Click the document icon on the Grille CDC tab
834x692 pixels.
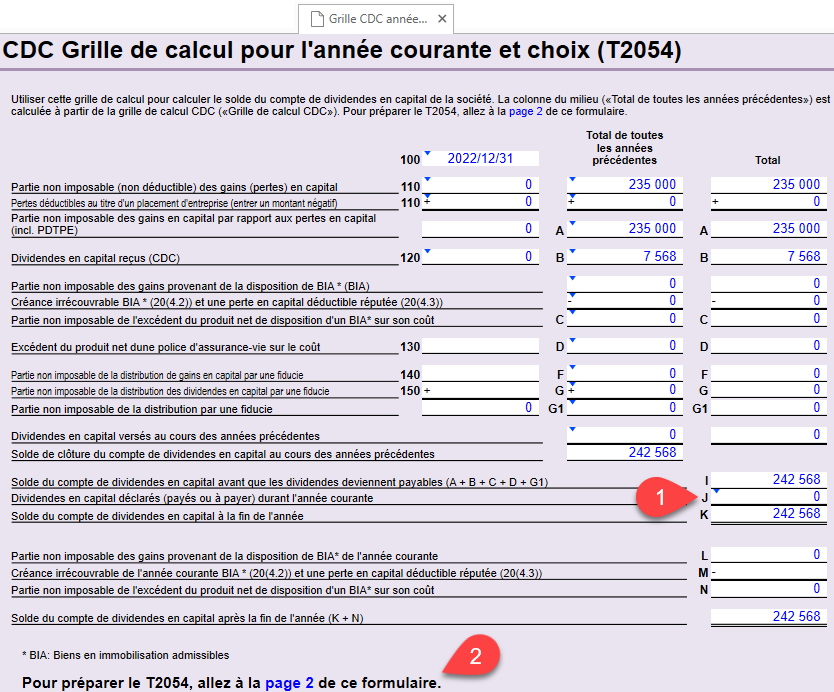click(x=317, y=19)
